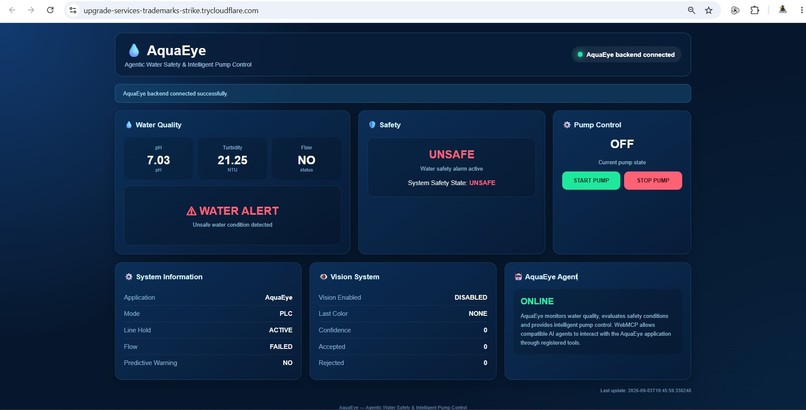806x410 pixels.
Task: Click the Mode PLC row value
Action: click(x=286, y=313)
